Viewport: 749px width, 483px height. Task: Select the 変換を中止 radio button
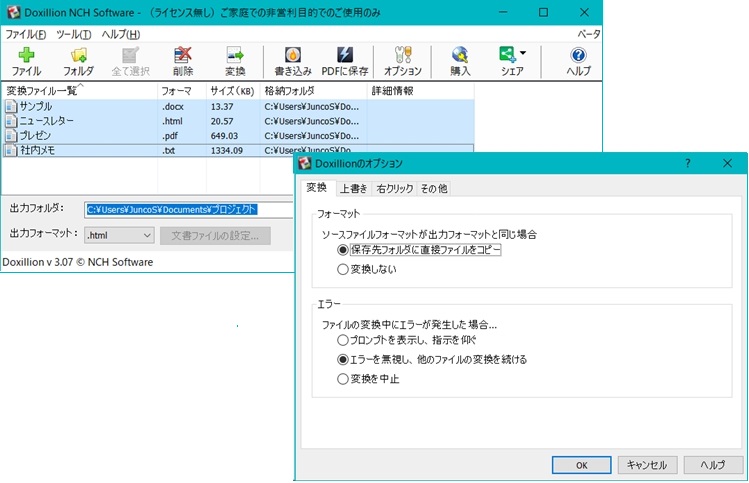click(342, 379)
